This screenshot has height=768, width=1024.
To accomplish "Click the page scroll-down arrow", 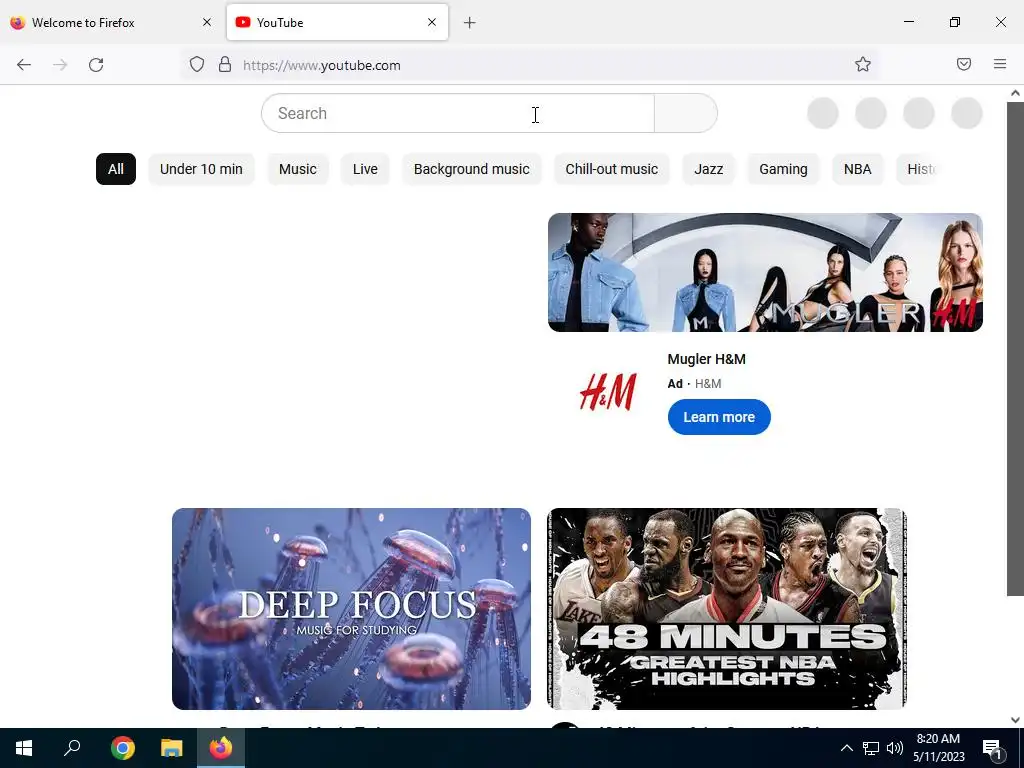I will (x=1015, y=720).
